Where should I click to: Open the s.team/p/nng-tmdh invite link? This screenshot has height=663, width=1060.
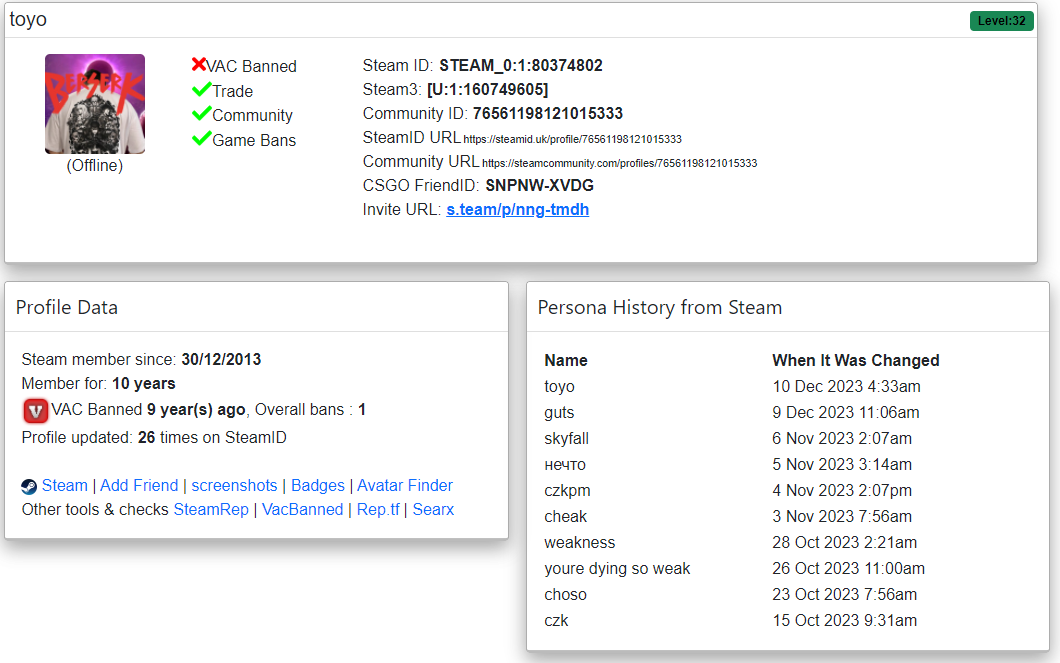point(517,210)
